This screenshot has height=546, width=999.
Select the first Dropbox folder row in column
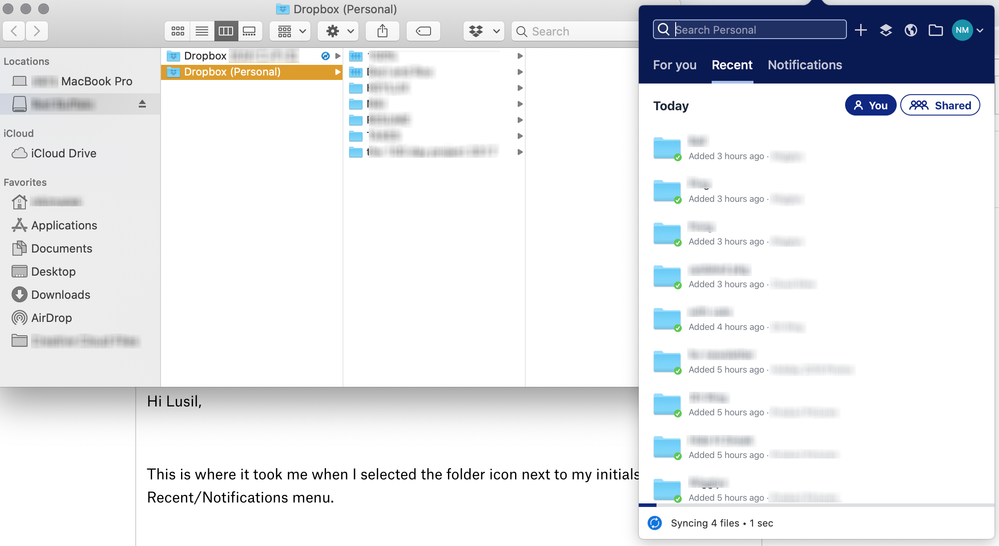tap(252, 56)
